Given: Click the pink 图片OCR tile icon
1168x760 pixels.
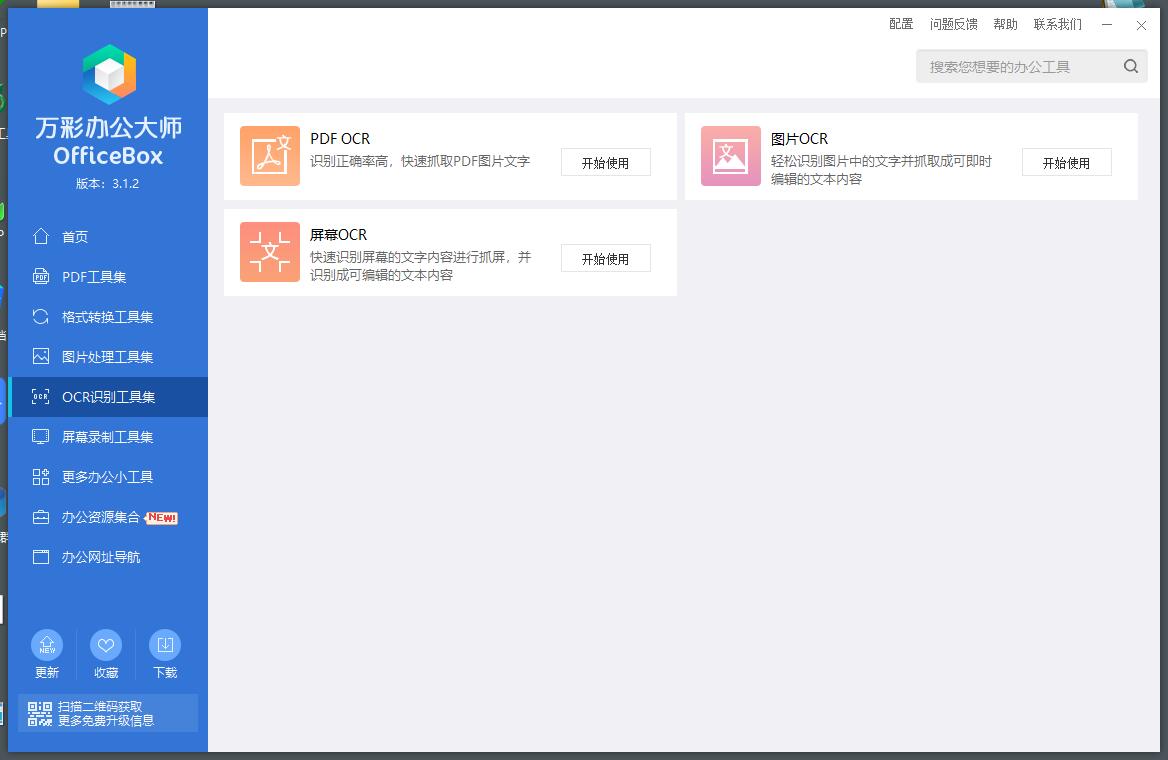Looking at the screenshot, I should tap(731, 156).
